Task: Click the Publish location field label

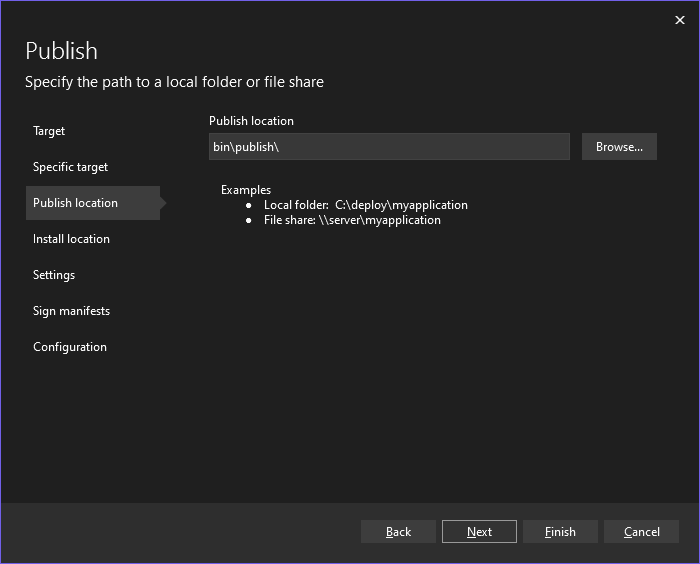Action: click(251, 121)
